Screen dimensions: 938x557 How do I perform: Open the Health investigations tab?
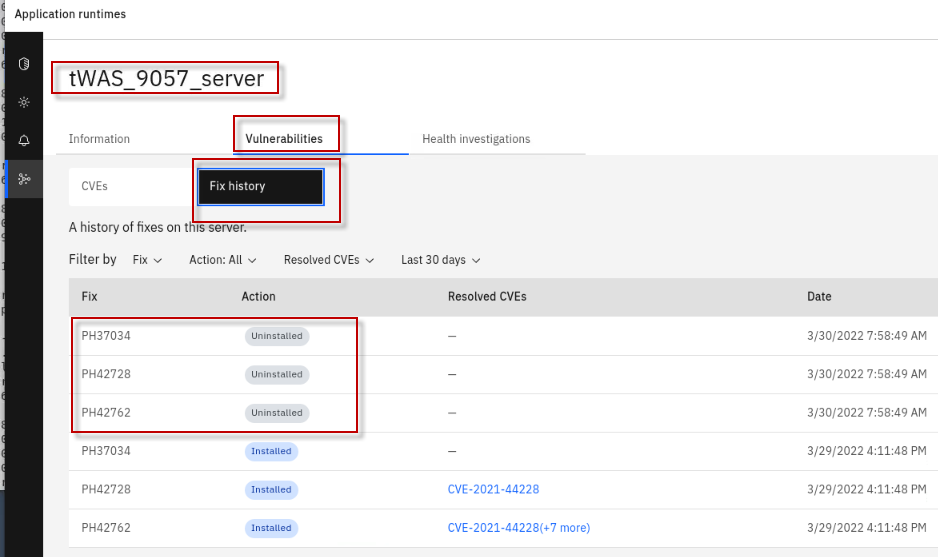tap(476, 139)
